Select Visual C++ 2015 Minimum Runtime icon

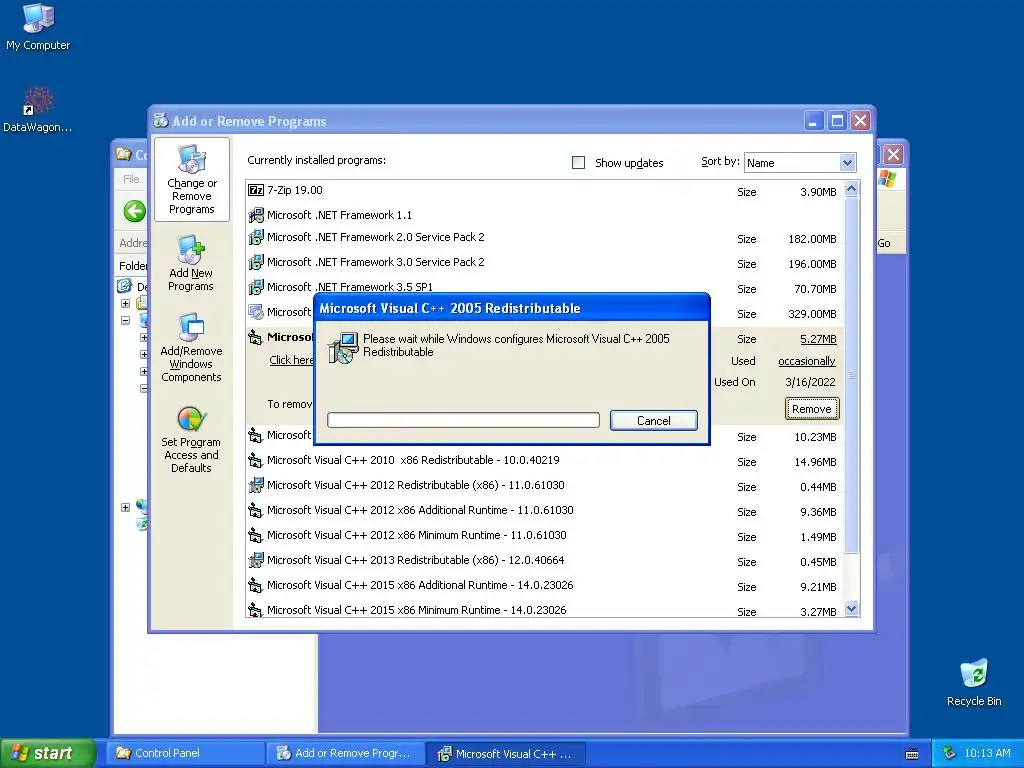(x=255, y=610)
